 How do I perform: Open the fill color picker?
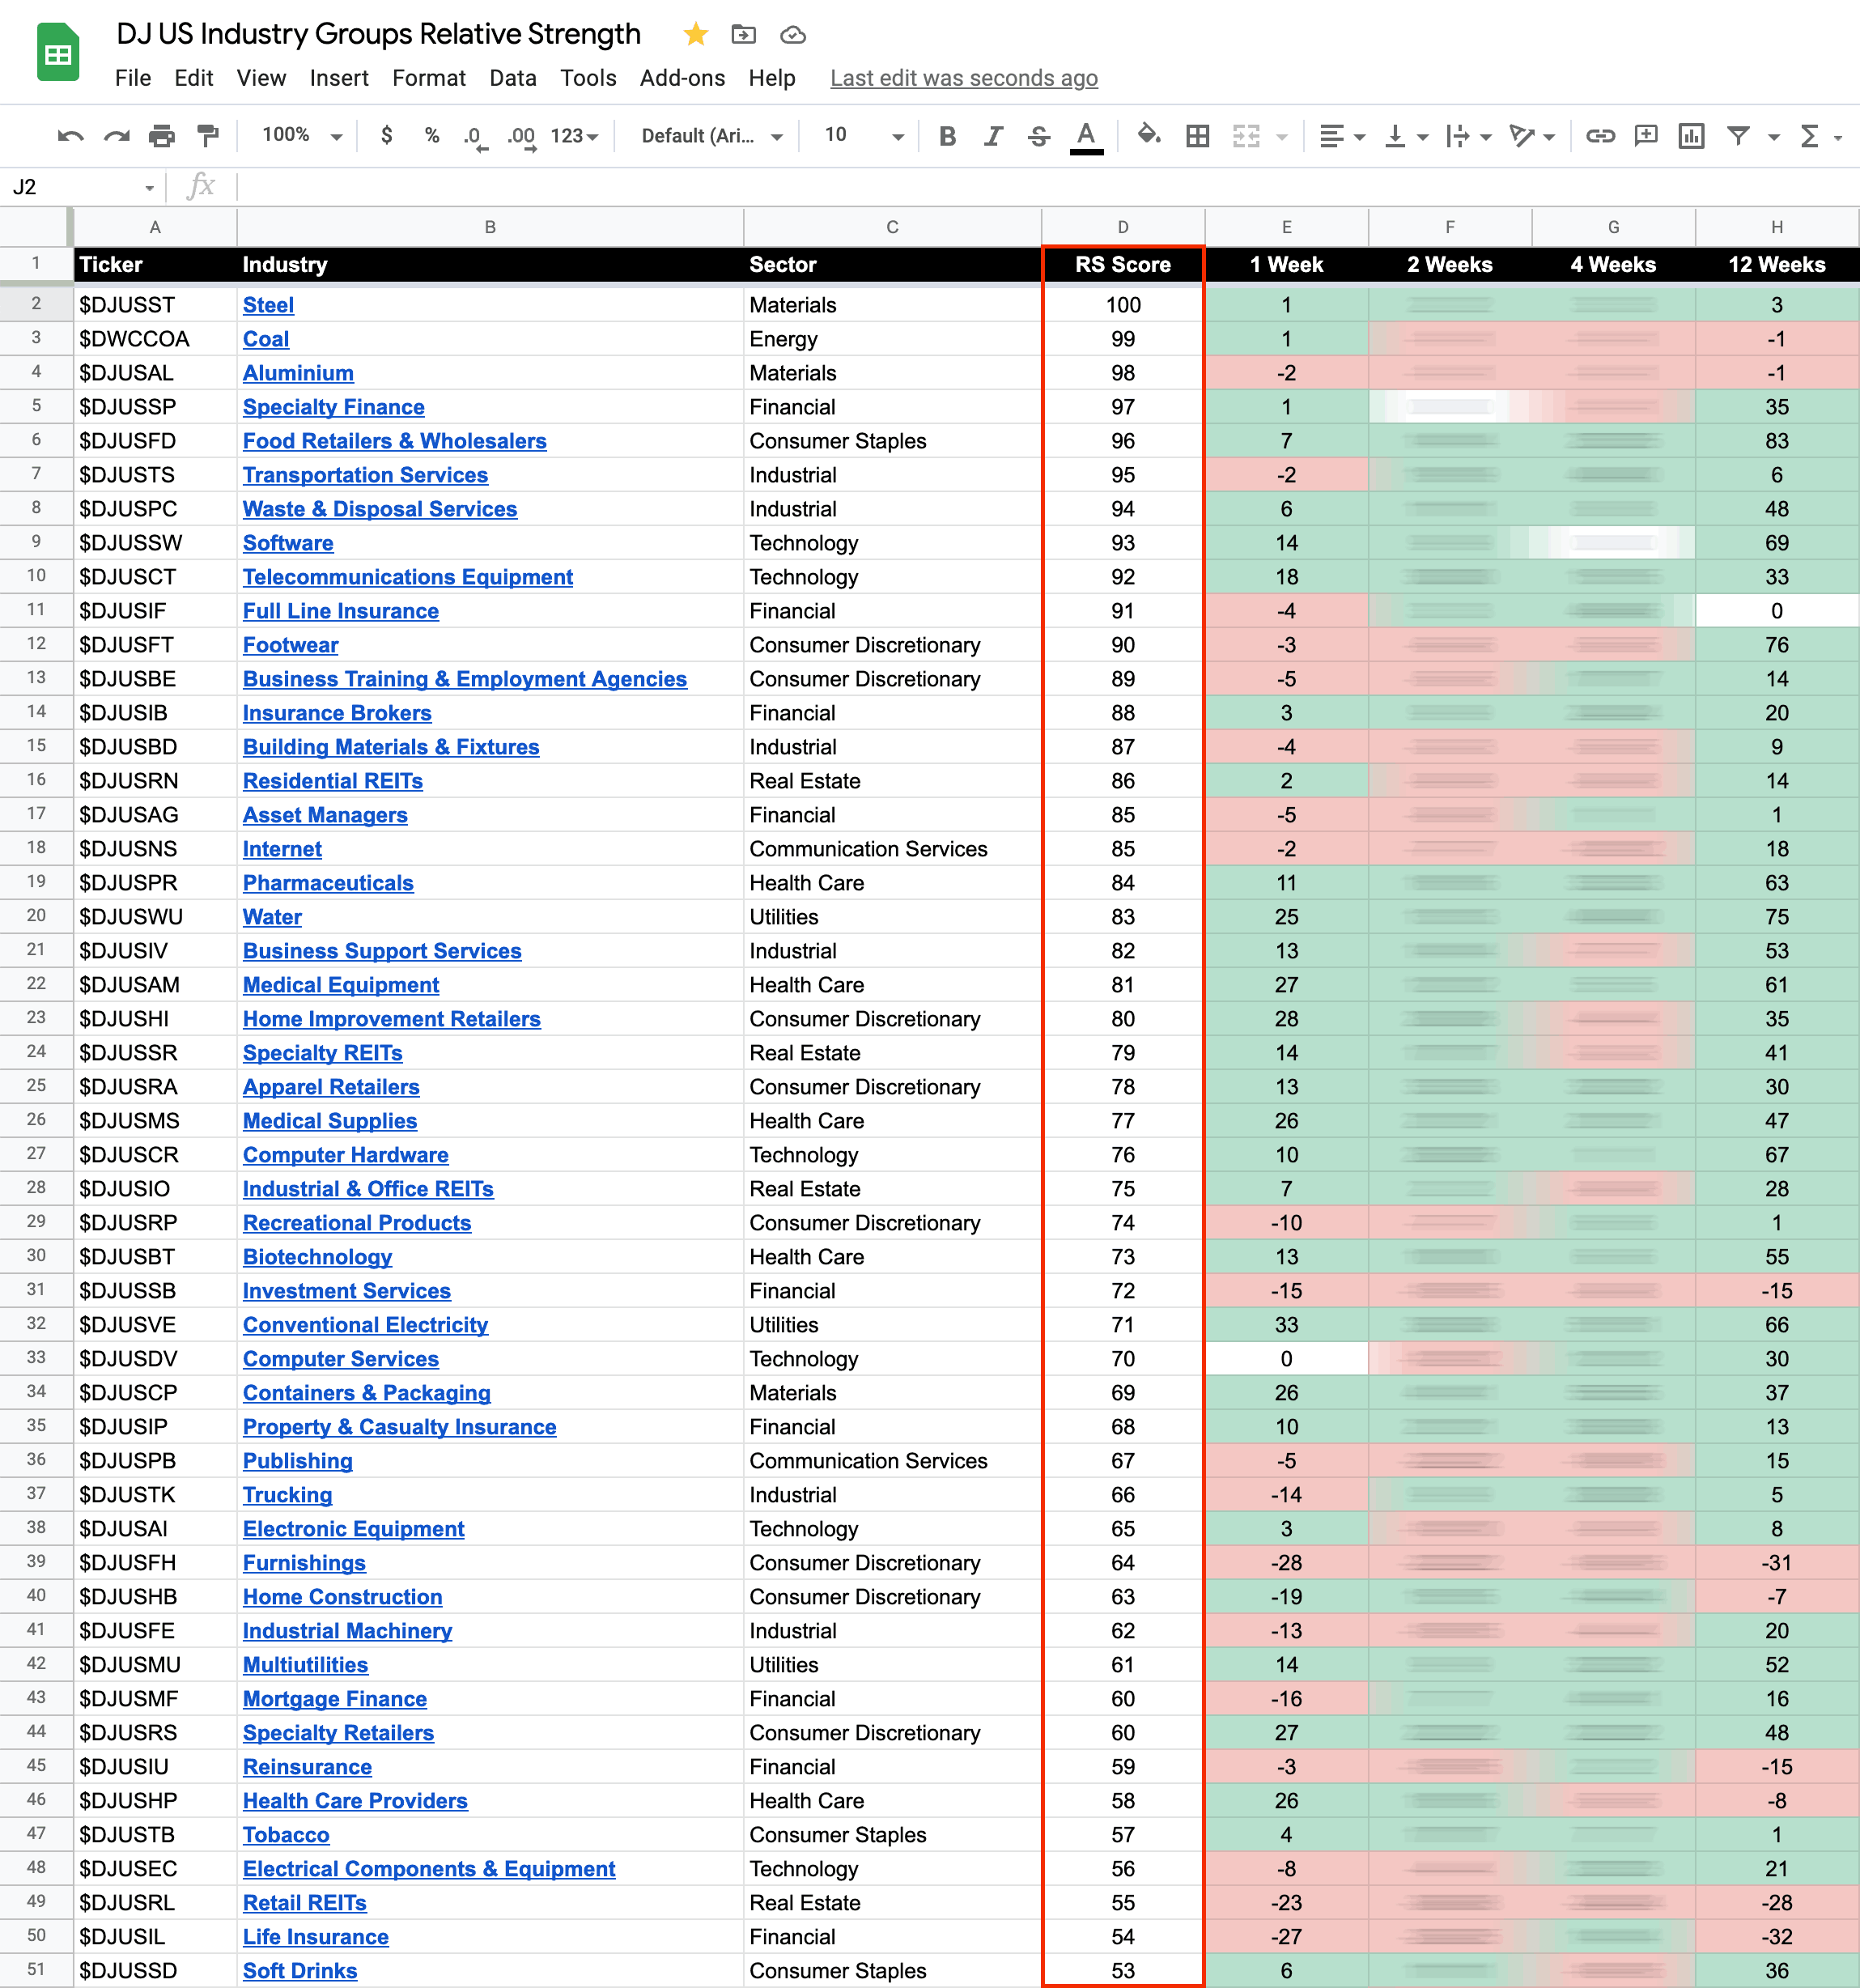pos(1149,135)
